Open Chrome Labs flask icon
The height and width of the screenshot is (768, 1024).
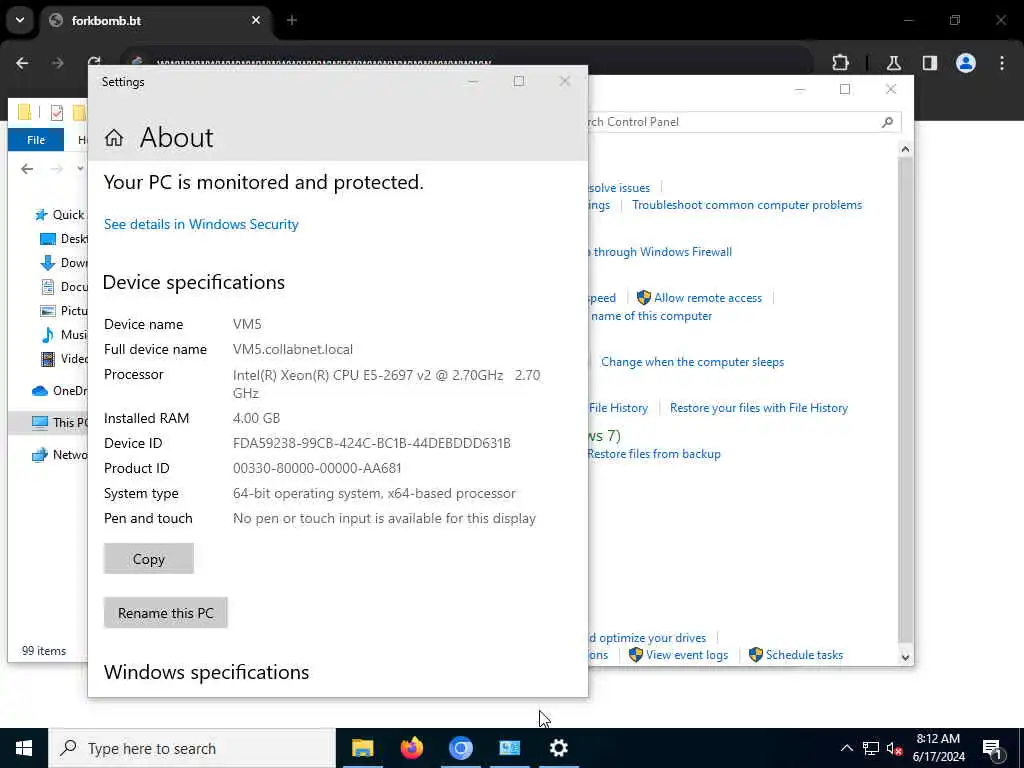tap(894, 63)
